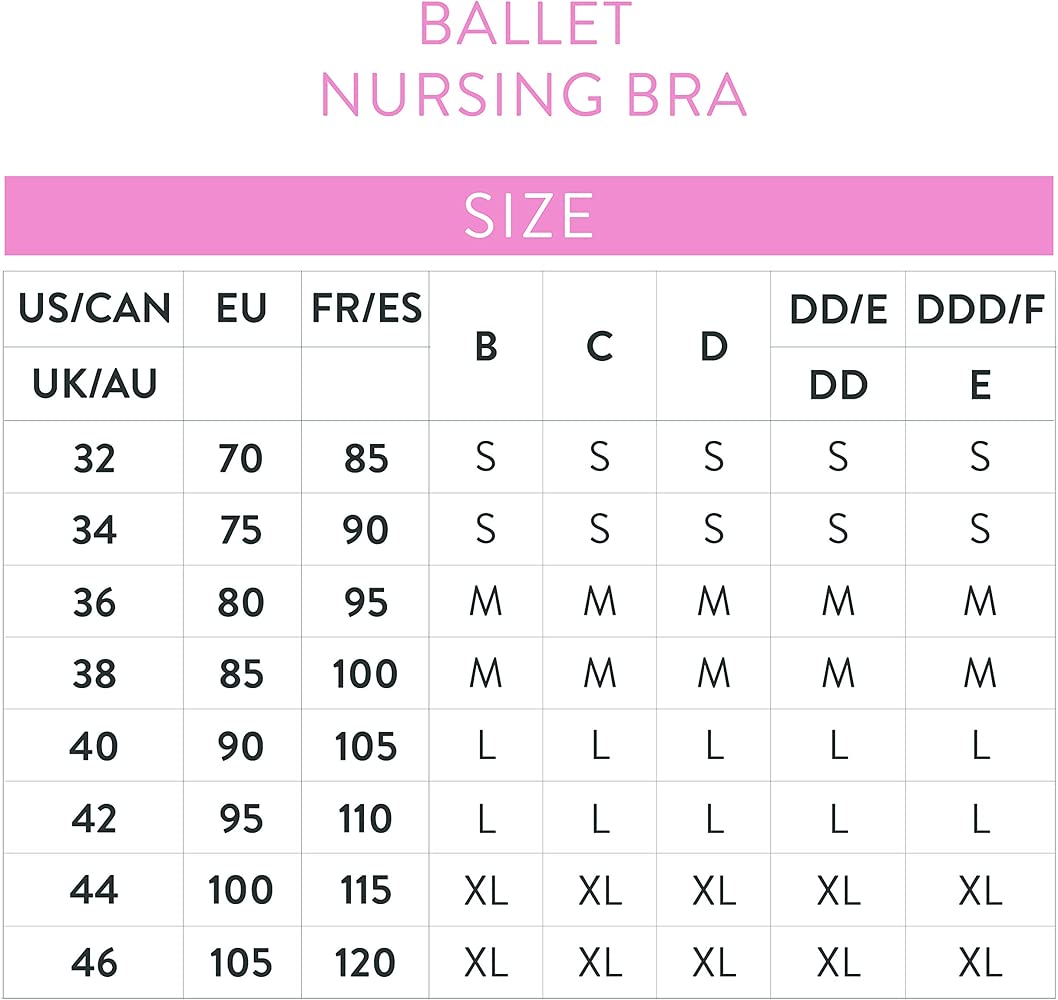Click FR/ES size 120 cell

pyautogui.click(x=366, y=962)
